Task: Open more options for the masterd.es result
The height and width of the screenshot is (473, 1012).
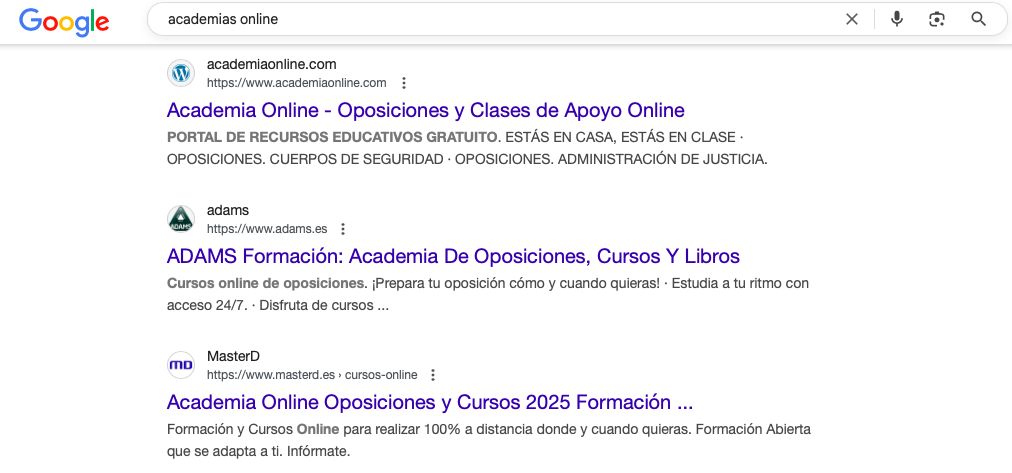Action: coord(433,374)
